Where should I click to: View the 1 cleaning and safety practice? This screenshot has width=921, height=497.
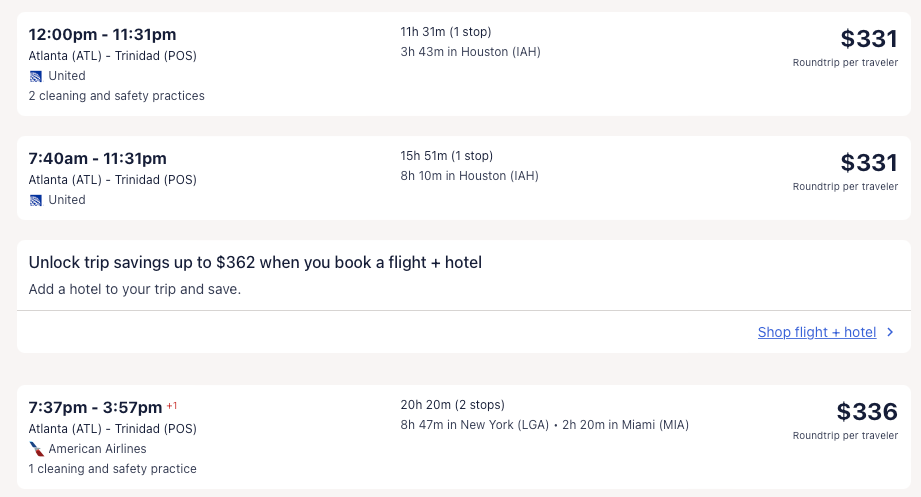(x=112, y=469)
